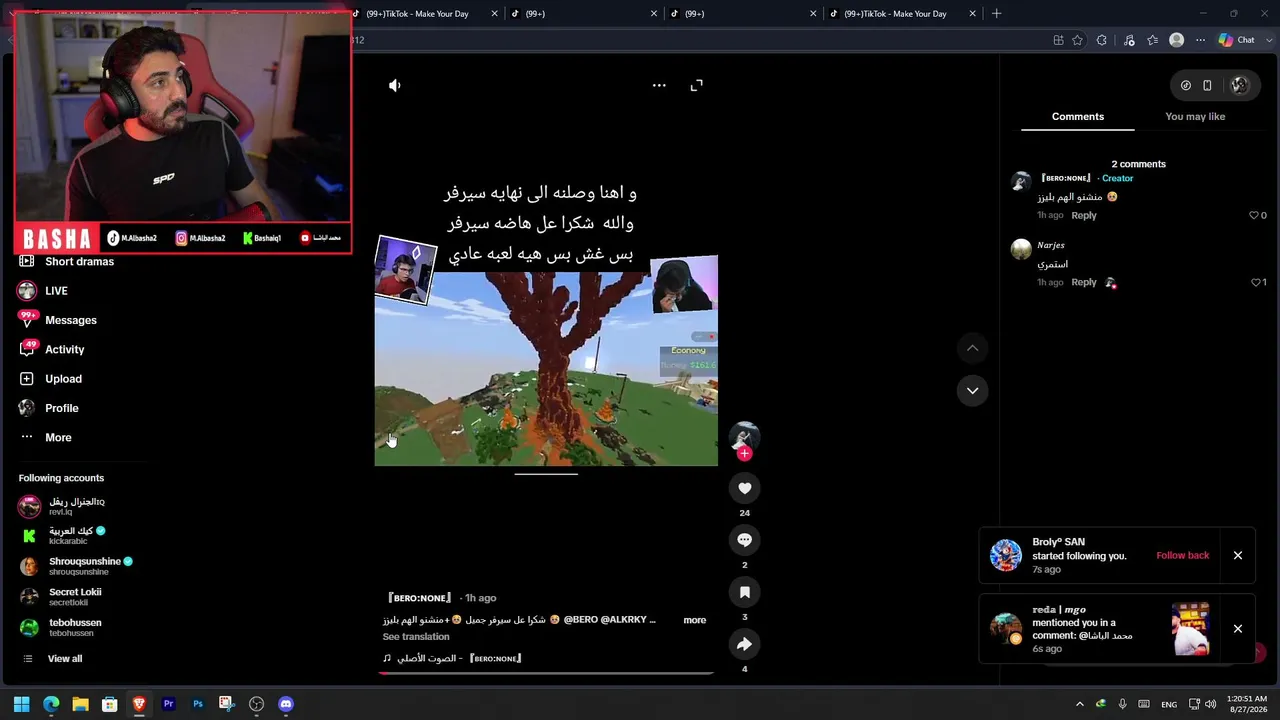1280x720 pixels.
Task: Go to the previous video with up chevron
Action: (x=972, y=348)
